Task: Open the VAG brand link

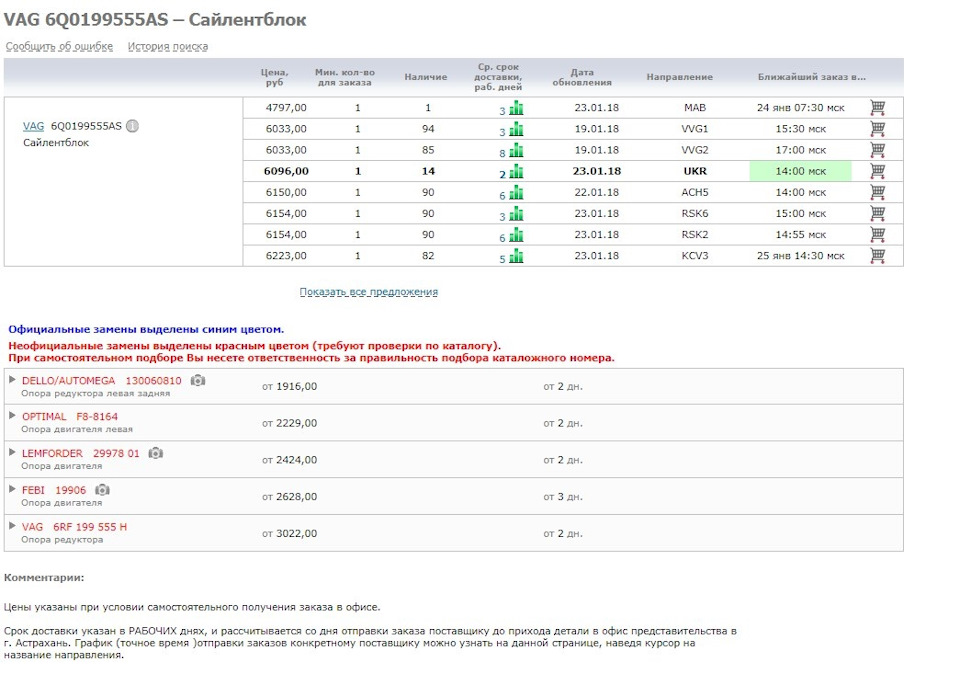Action: (x=33, y=126)
